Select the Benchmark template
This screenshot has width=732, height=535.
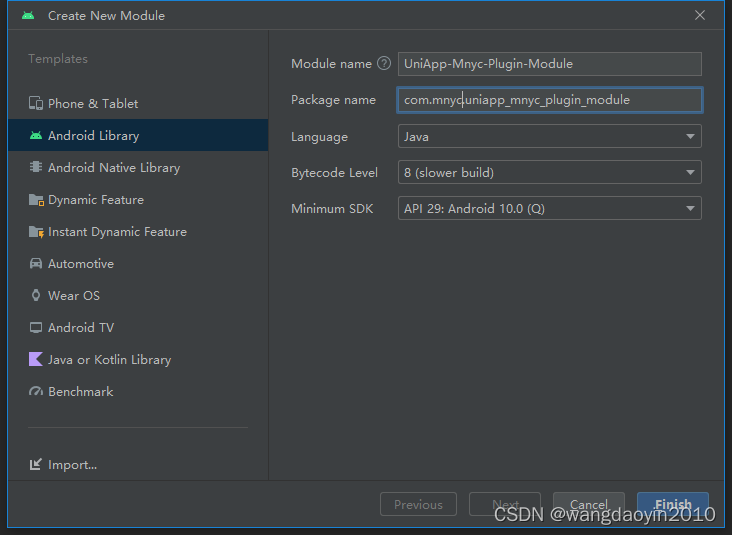tap(138, 392)
